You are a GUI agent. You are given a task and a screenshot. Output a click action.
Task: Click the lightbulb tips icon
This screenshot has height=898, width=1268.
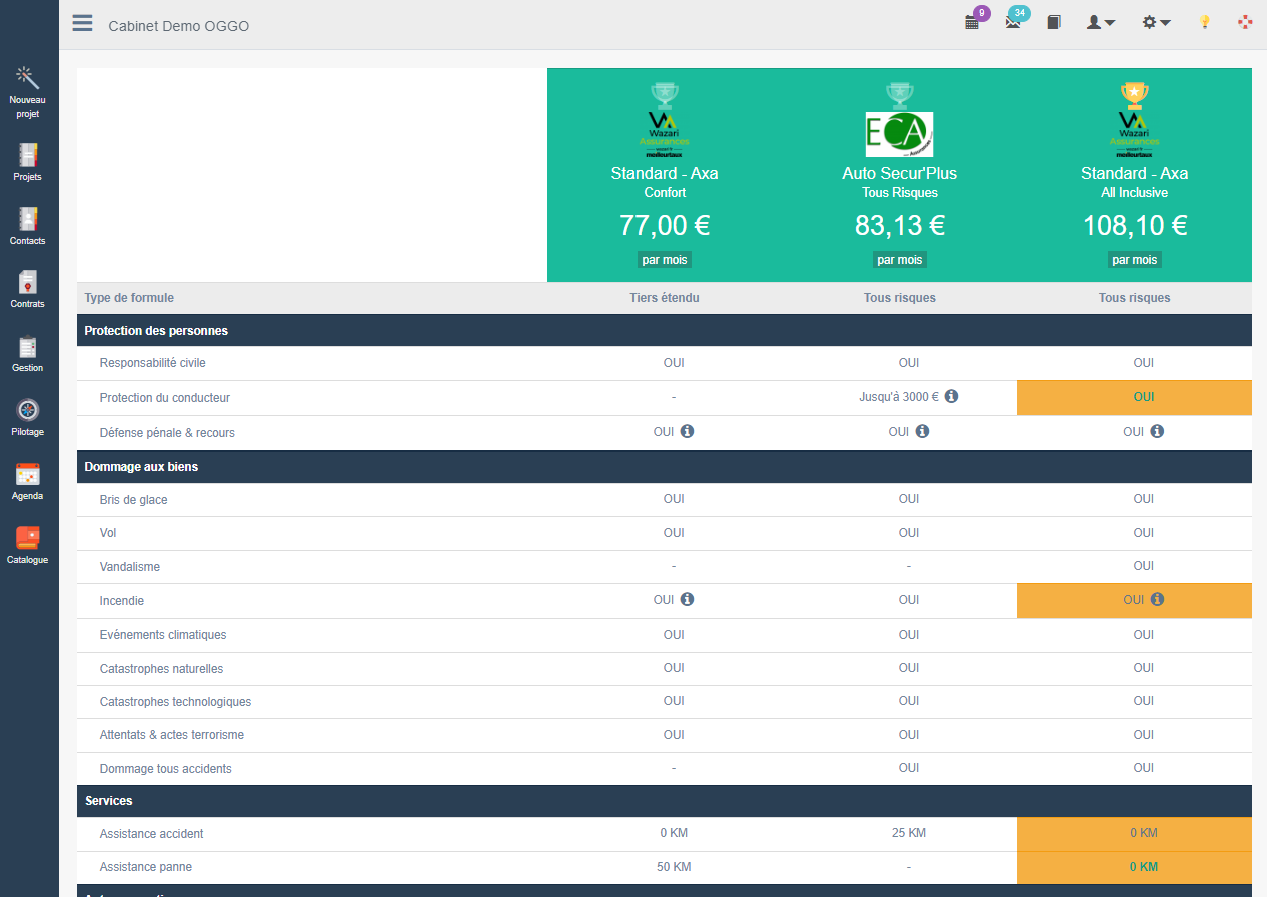click(x=1205, y=22)
